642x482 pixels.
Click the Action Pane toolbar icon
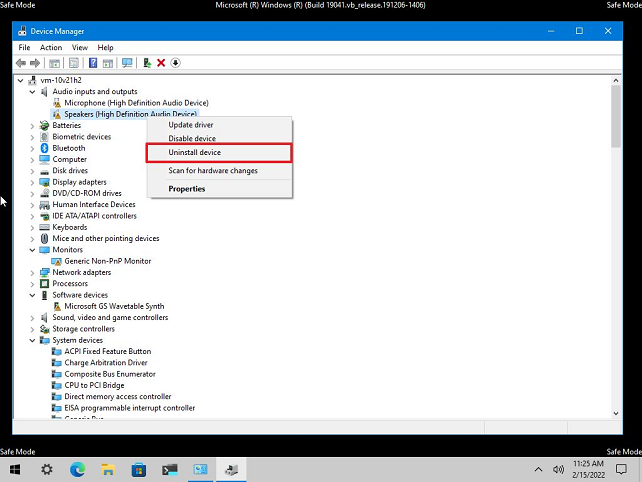[108, 63]
